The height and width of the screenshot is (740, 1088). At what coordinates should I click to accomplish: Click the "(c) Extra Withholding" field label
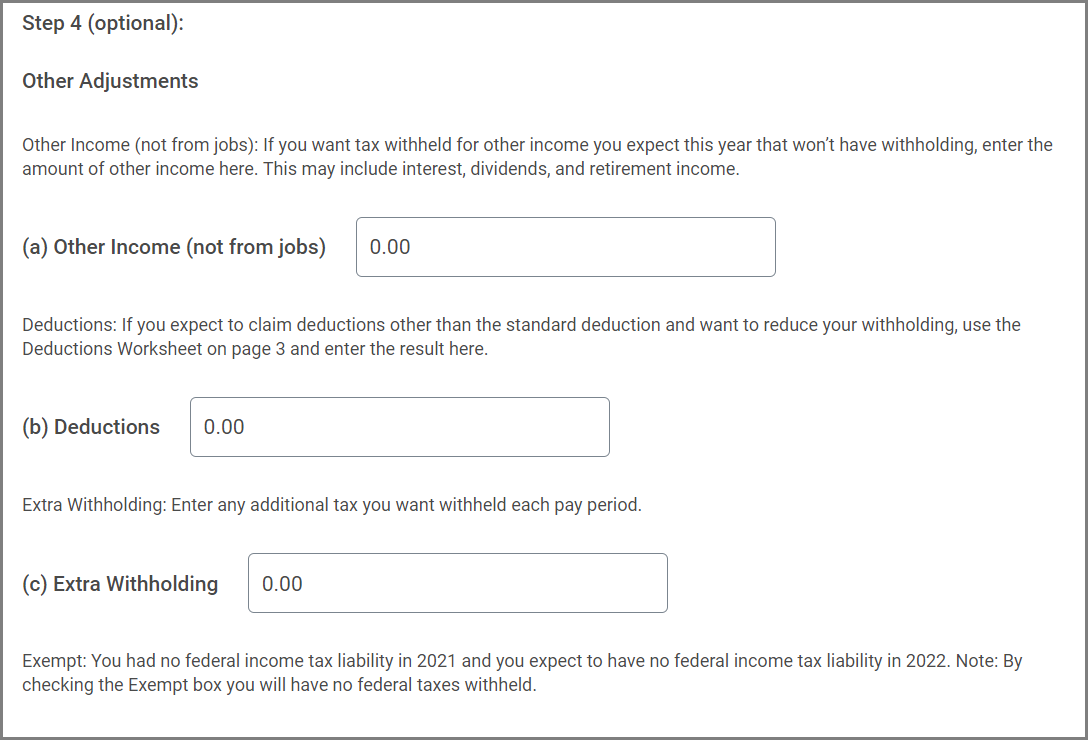coord(120,584)
